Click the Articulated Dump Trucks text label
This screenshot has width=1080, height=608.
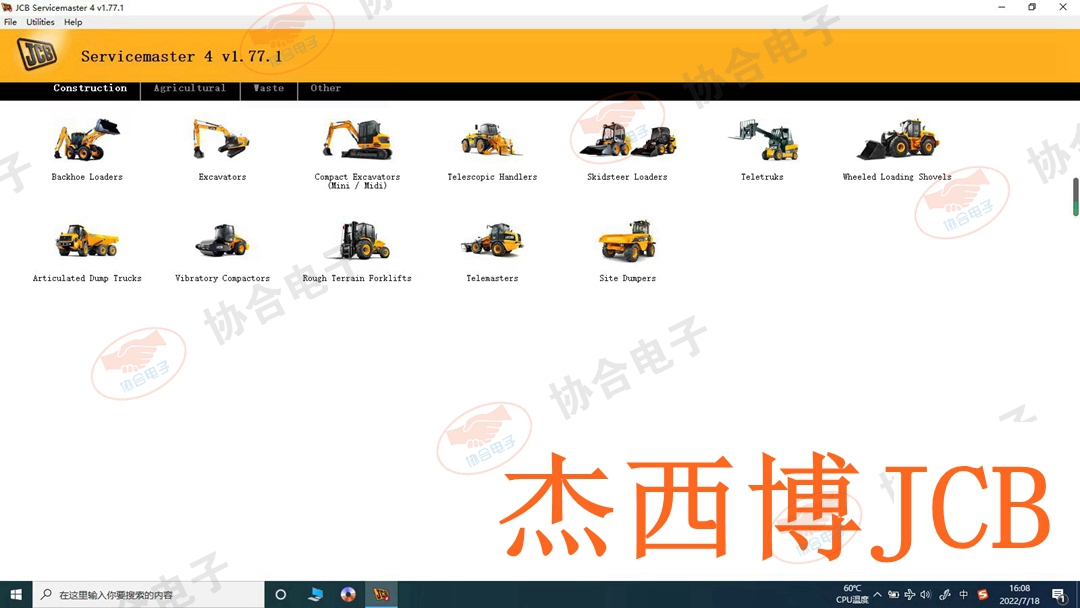(87, 278)
